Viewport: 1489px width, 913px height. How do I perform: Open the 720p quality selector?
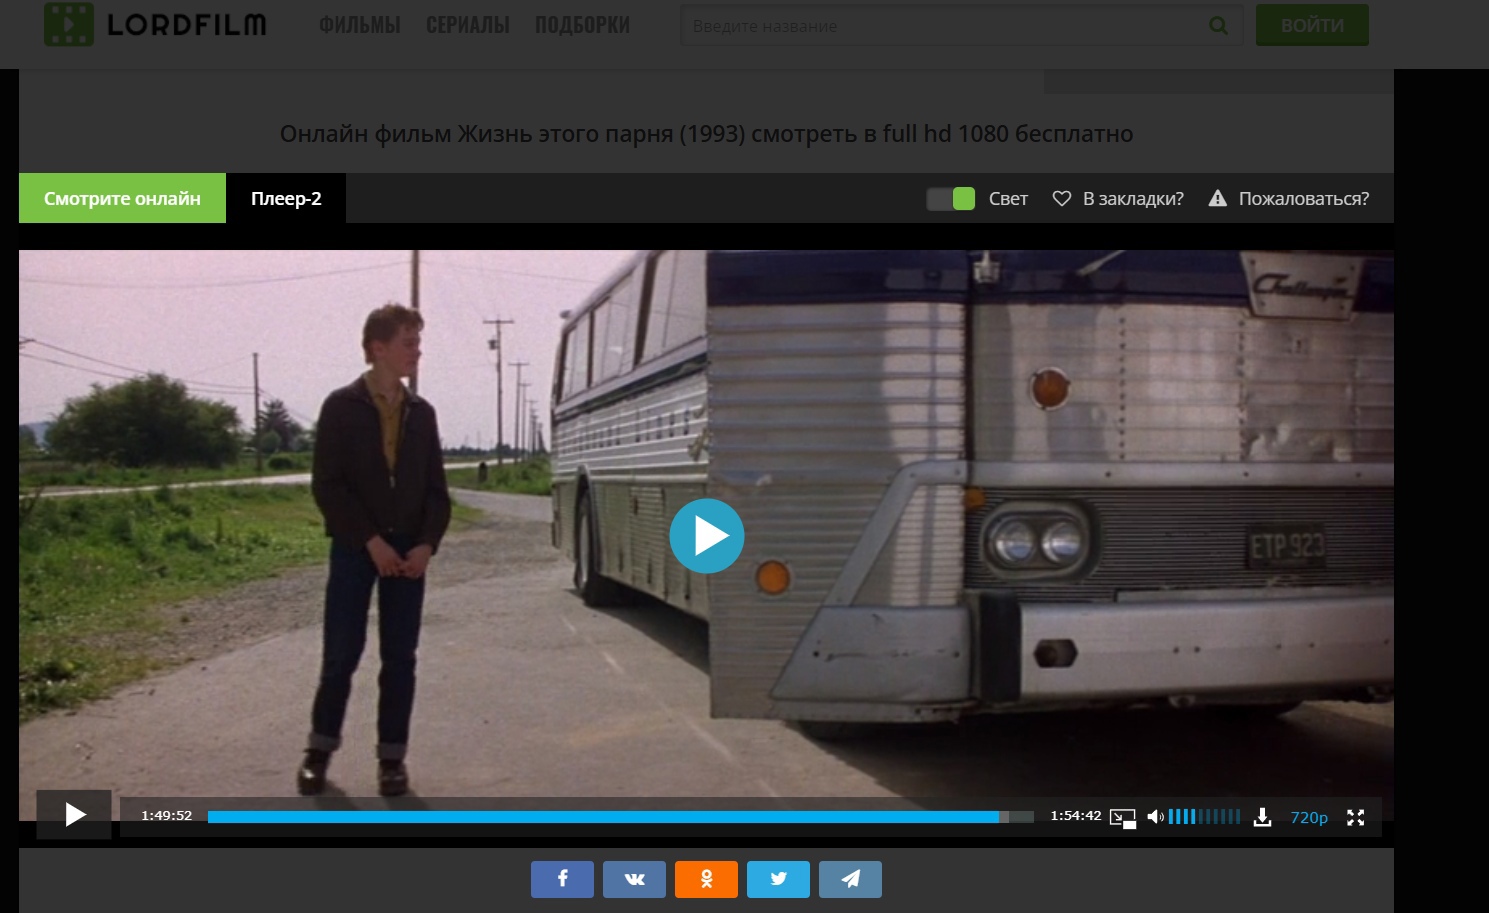tap(1309, 817)
